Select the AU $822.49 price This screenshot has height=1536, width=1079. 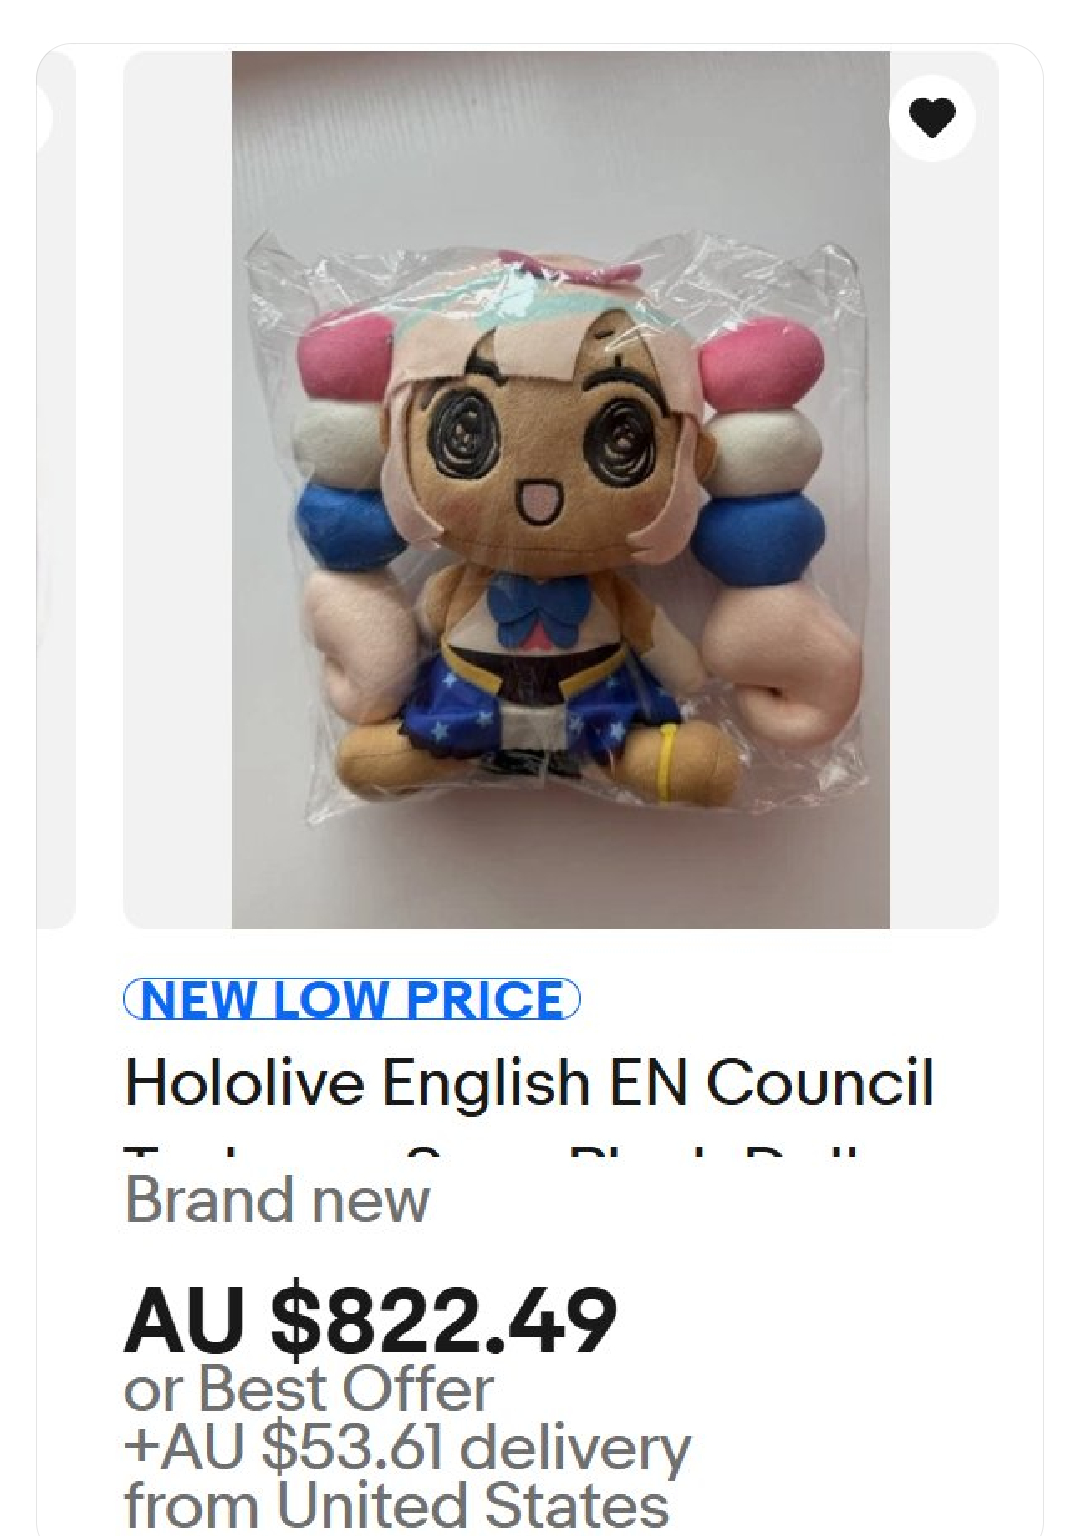(370, 1319)
